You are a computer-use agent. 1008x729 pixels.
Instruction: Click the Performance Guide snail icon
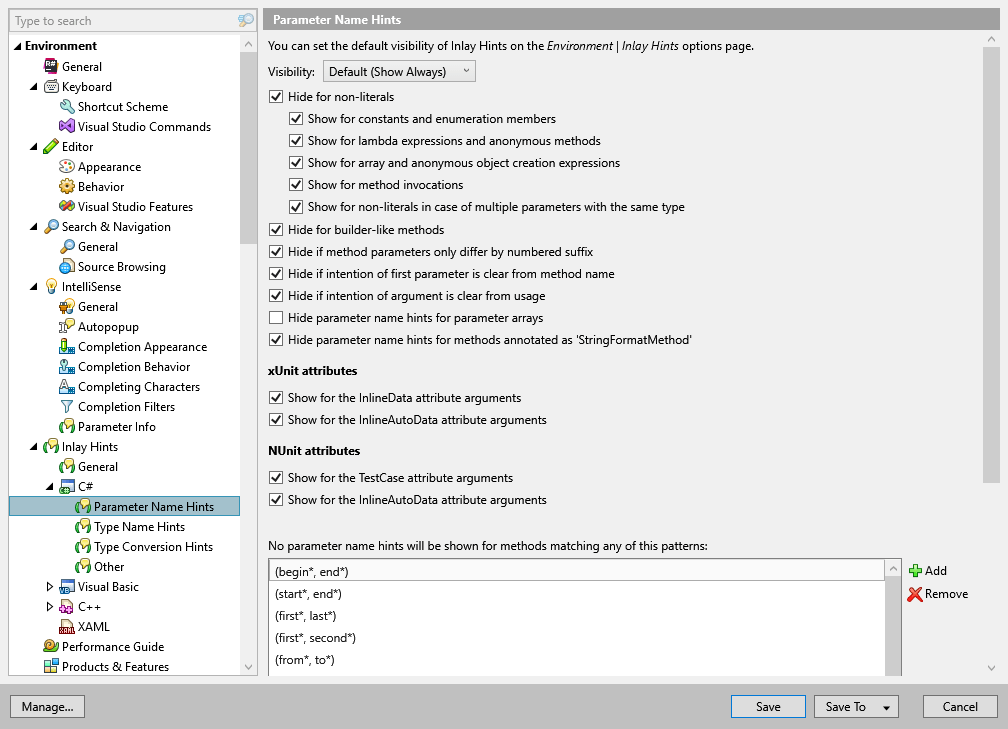(51, 646)
